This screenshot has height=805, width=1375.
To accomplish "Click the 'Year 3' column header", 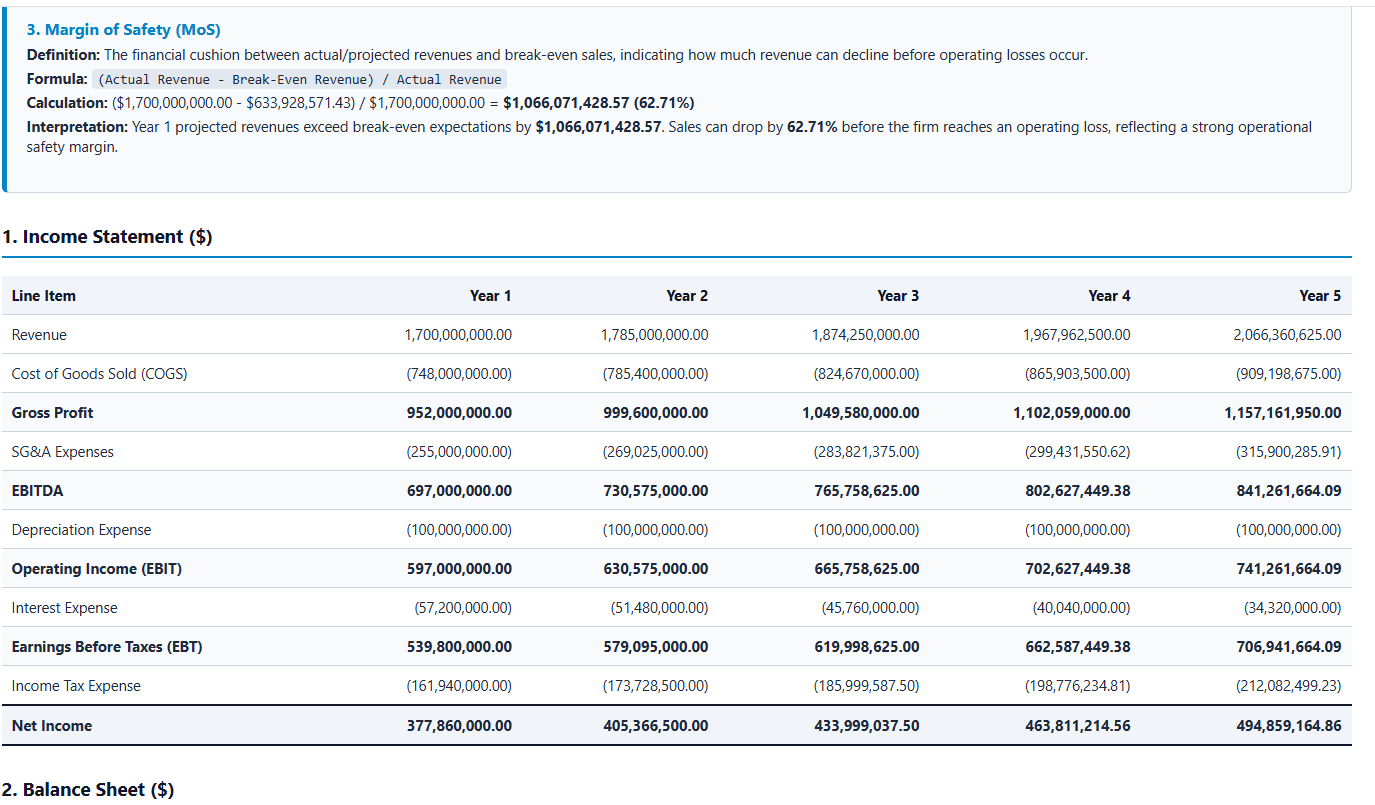I will click(898, 296).
